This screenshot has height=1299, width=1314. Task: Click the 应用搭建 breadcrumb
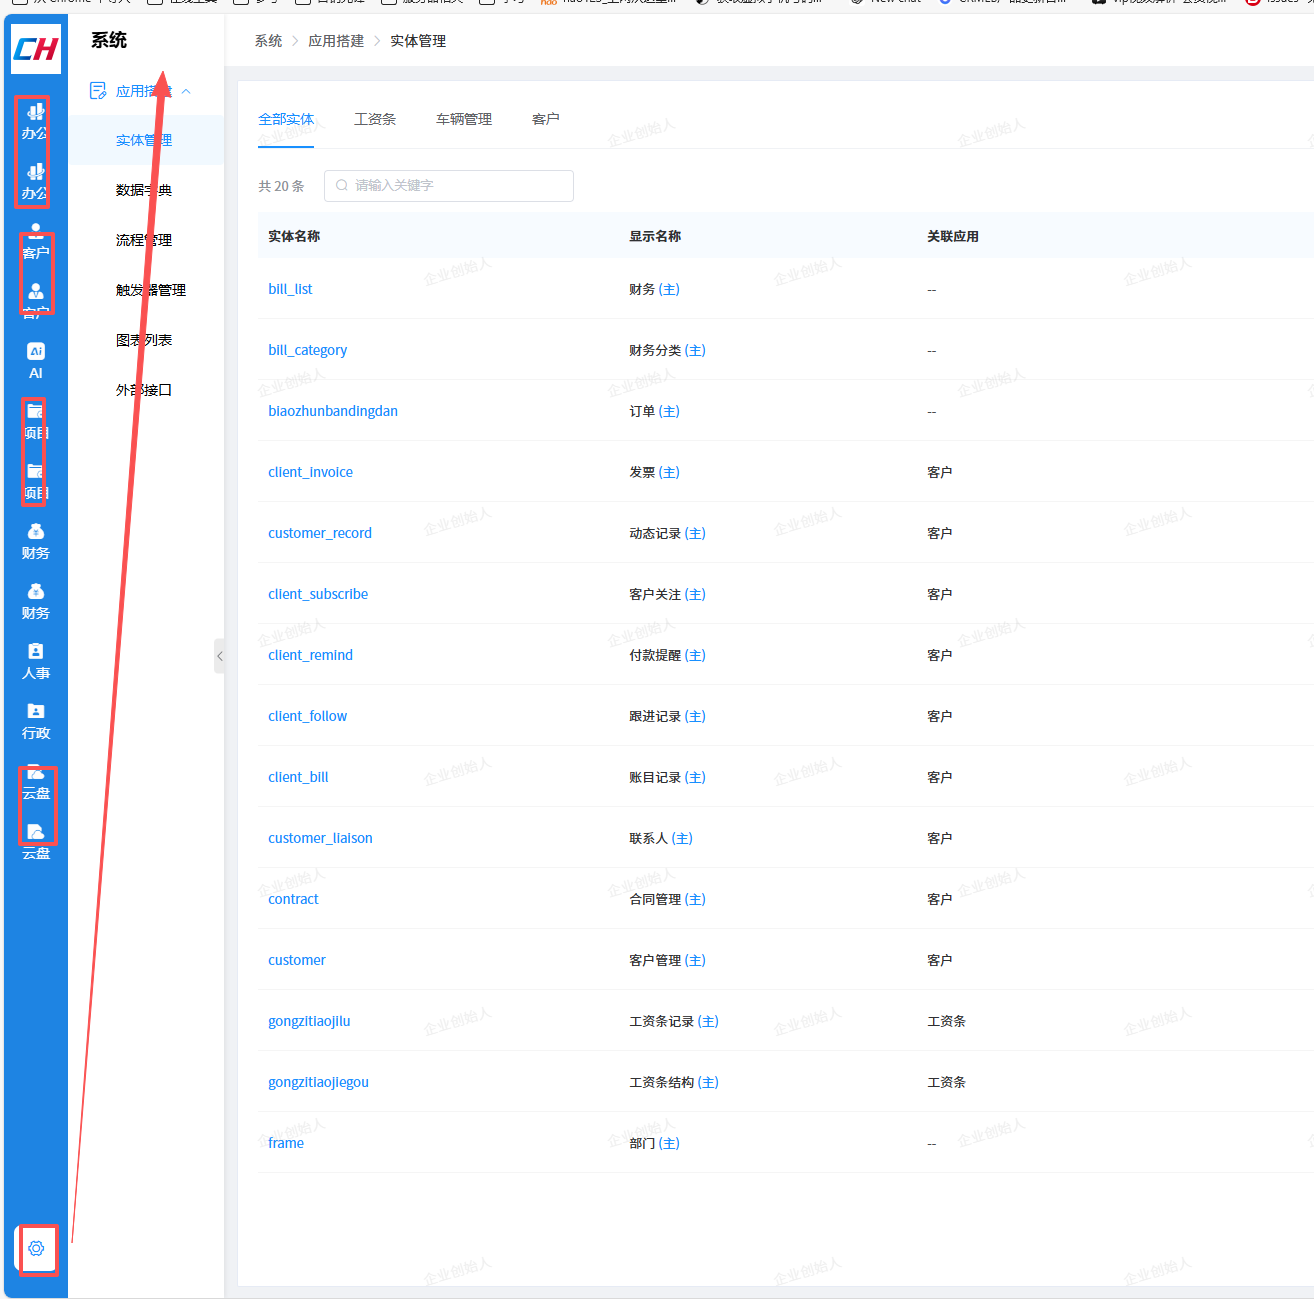click(x=336, y=41)
